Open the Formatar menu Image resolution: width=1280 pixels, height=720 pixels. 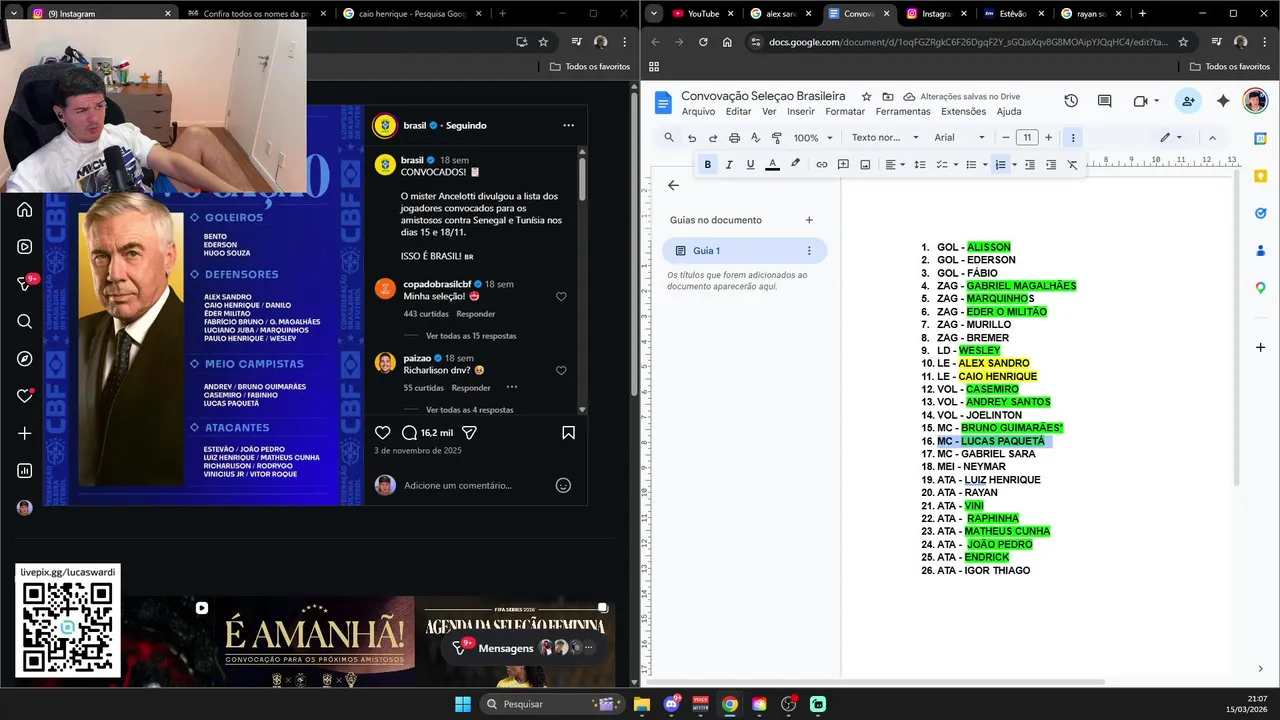[845, 112]
